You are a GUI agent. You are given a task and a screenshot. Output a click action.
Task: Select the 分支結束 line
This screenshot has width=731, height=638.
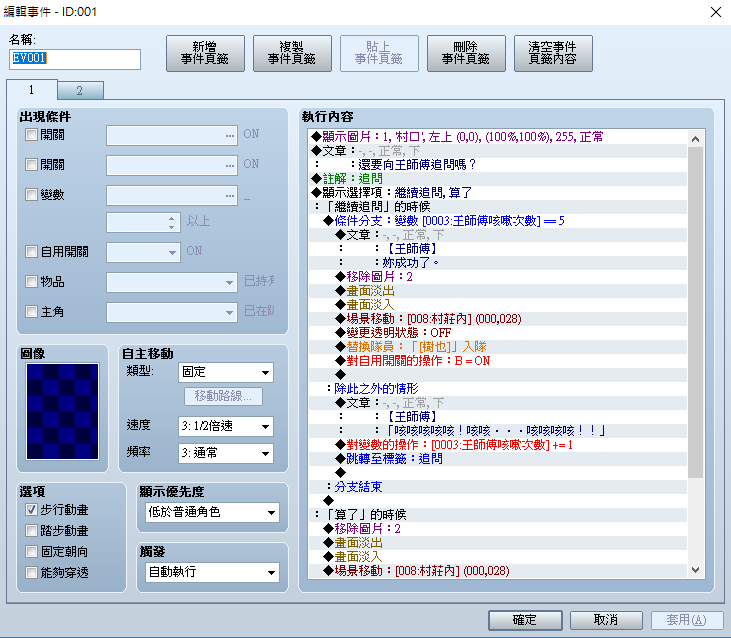pyautogui.click(x=498, y=487)
